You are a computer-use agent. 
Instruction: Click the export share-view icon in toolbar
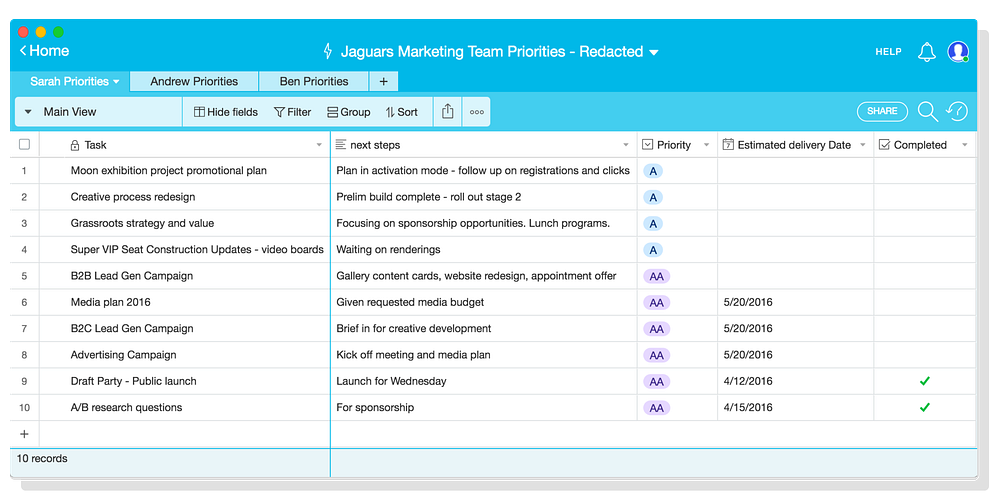coord(448,111)
